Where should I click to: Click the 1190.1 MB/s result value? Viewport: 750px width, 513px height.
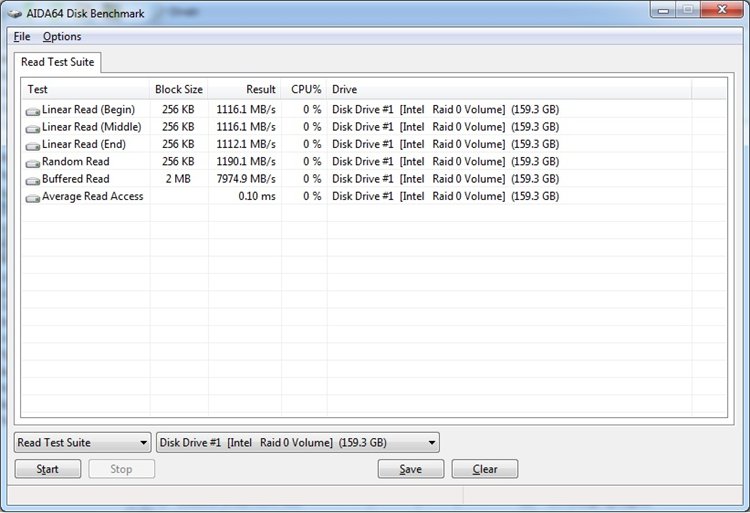[246, 162]
